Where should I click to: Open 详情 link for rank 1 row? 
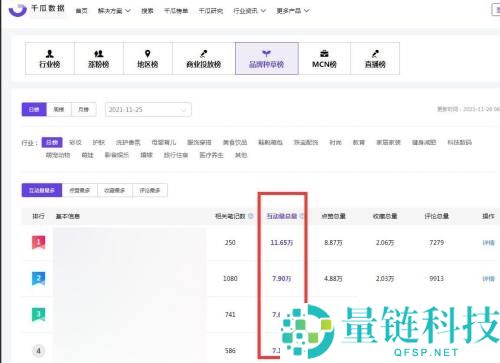488,243
